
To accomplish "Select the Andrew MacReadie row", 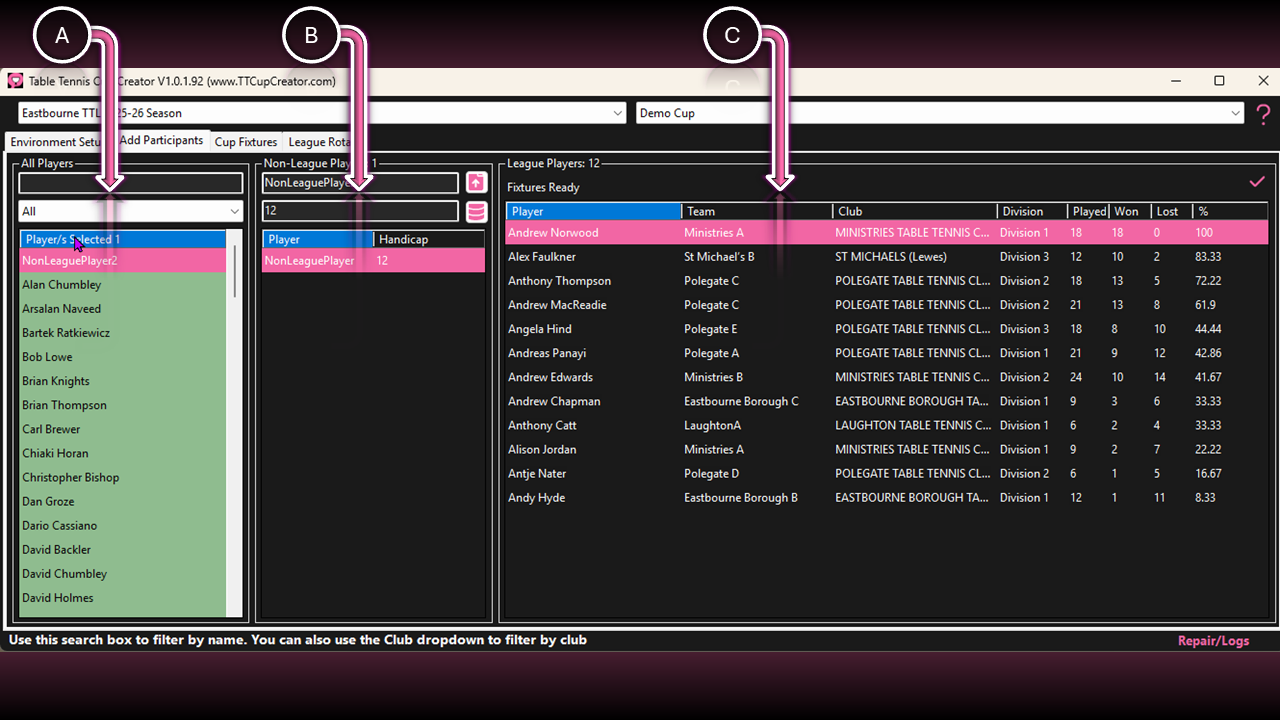I will (887, 305).
